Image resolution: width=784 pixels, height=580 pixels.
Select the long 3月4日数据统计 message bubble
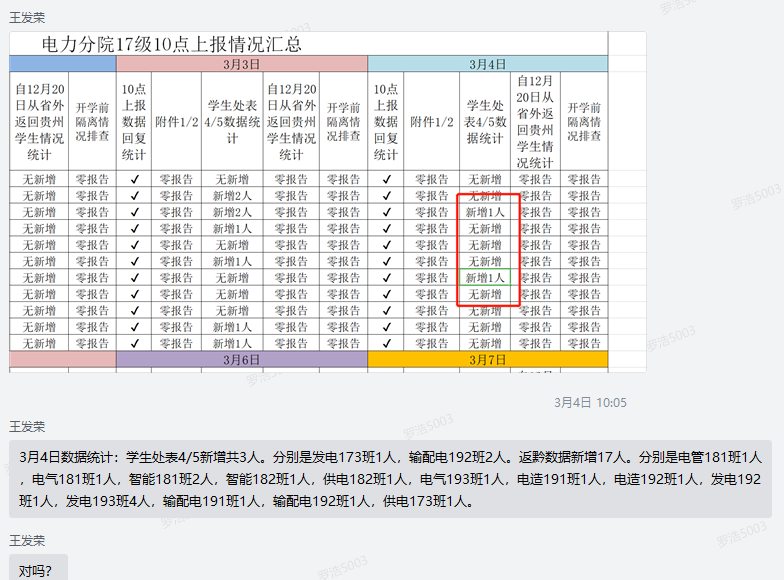390,479
